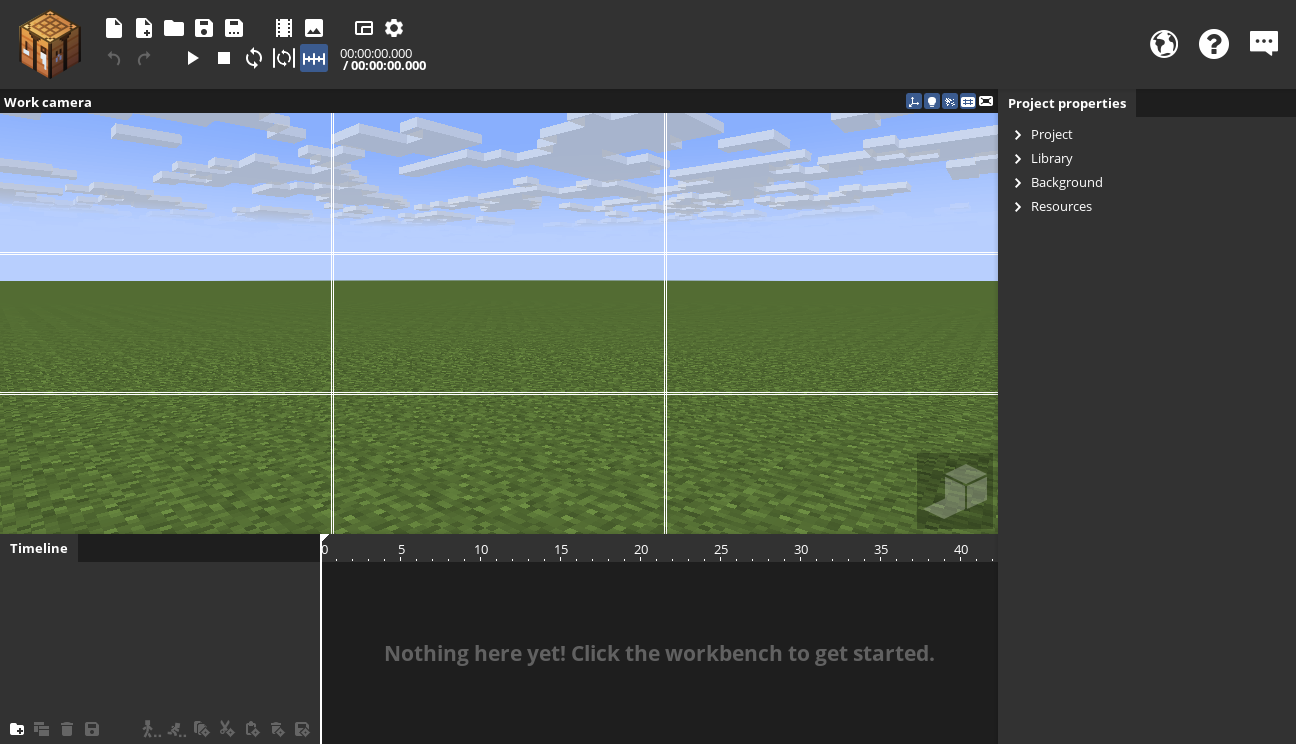The image size is (1296, 744).
Task: Click timeline ruler at frame 30
Action: tap(801, 549)
